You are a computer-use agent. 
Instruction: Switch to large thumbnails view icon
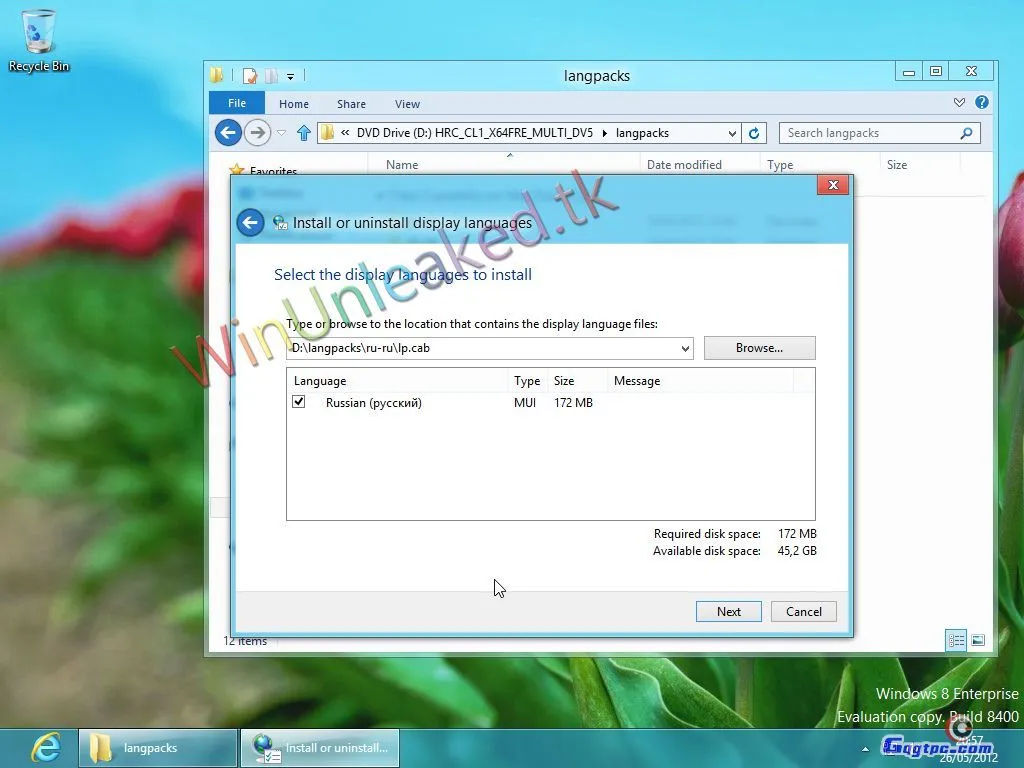coord(978,641)
